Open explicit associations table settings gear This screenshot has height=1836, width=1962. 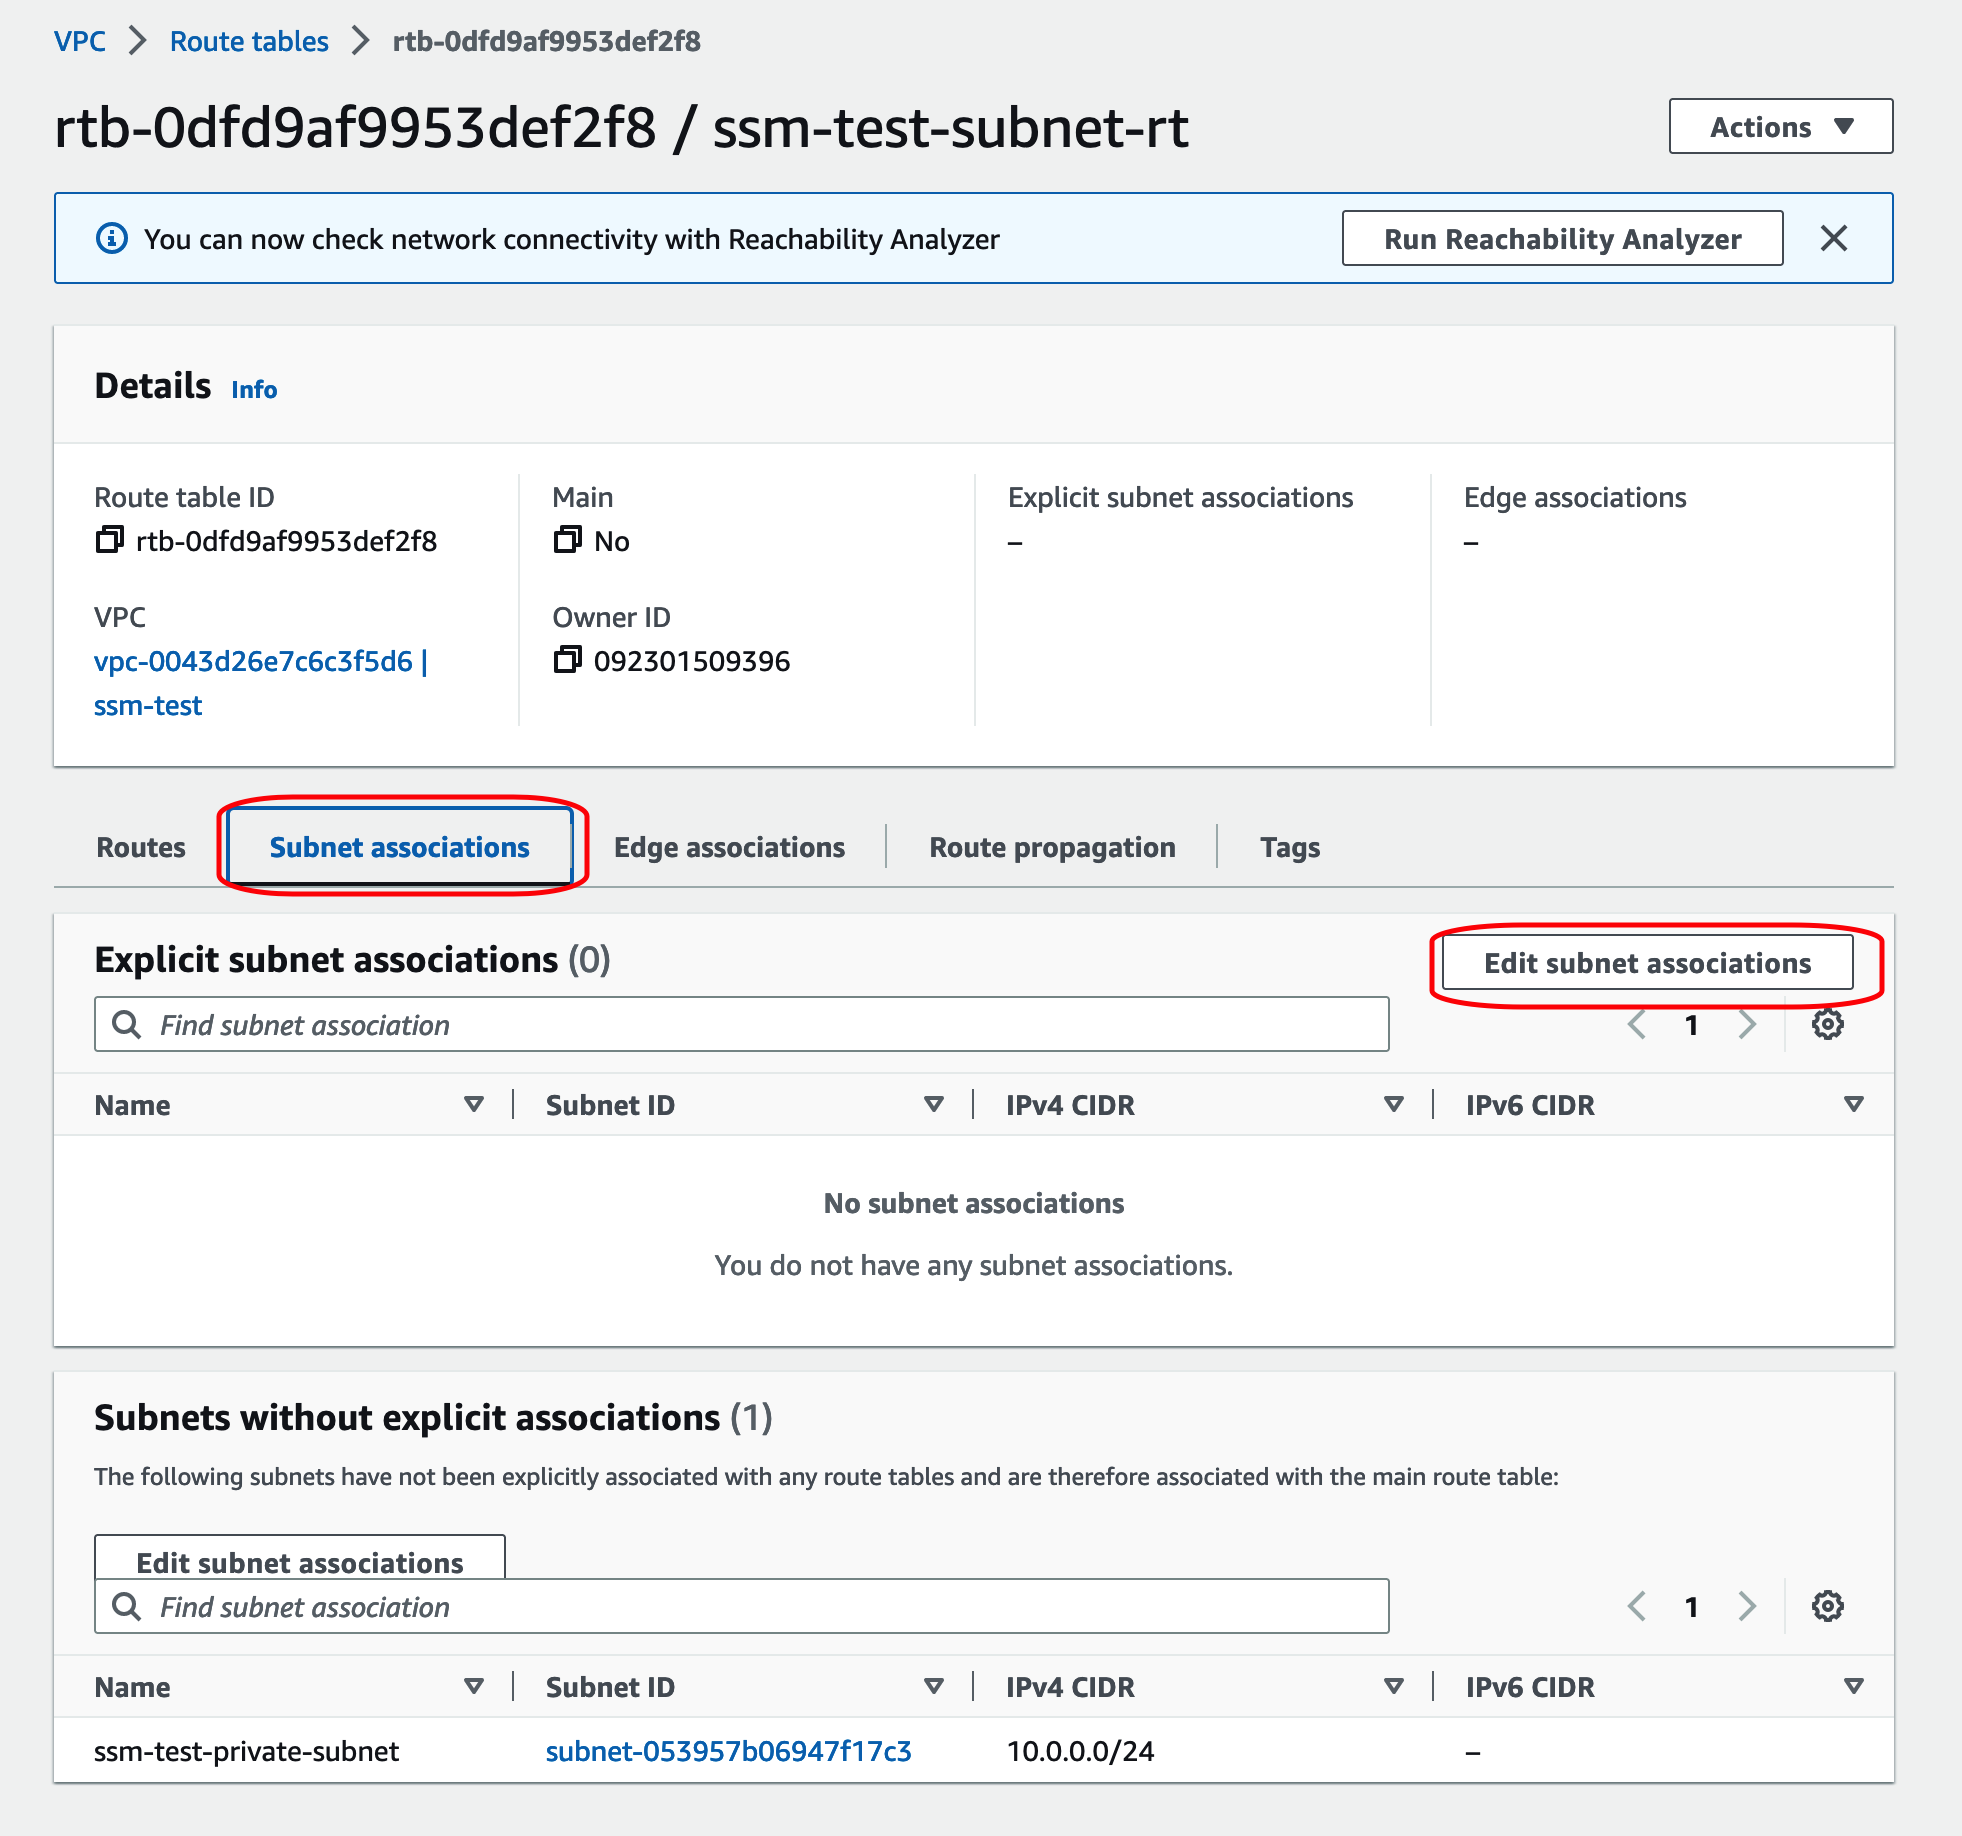coord(1827,1024)
